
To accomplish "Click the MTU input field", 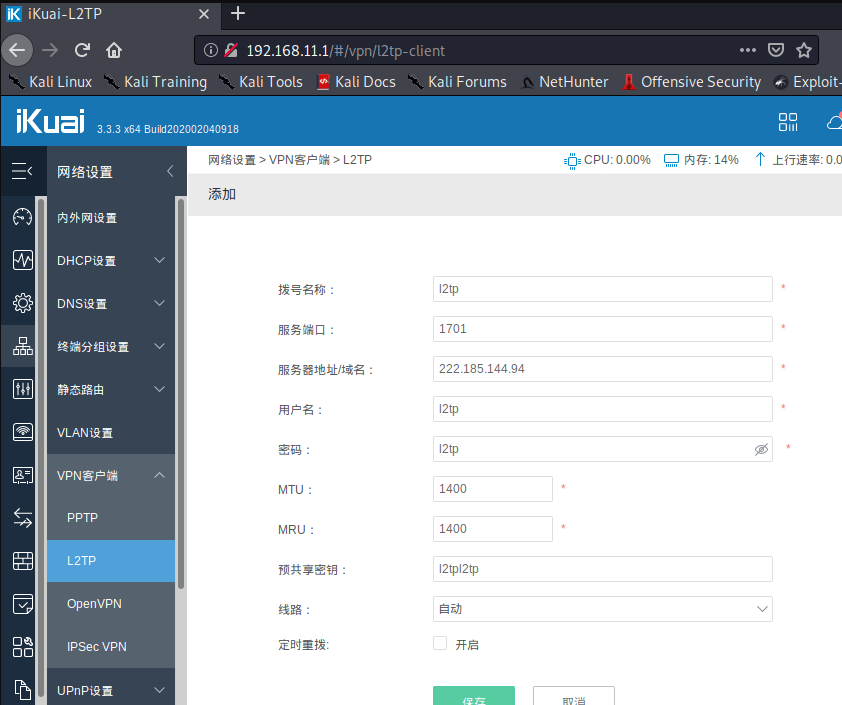I will 492,489.
